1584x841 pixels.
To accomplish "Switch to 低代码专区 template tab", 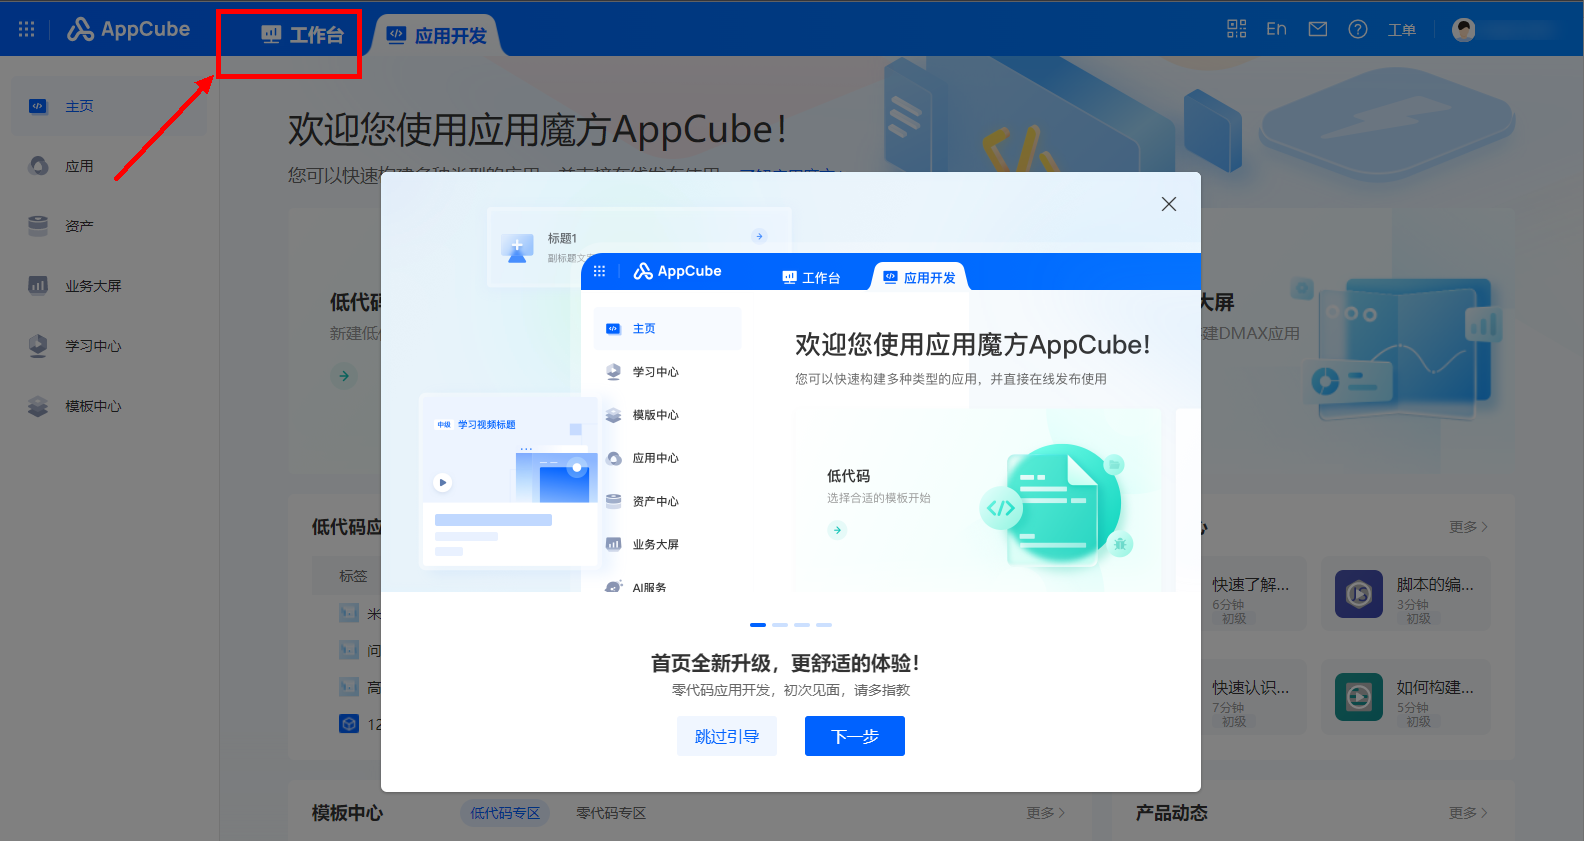I will point(505,813).
